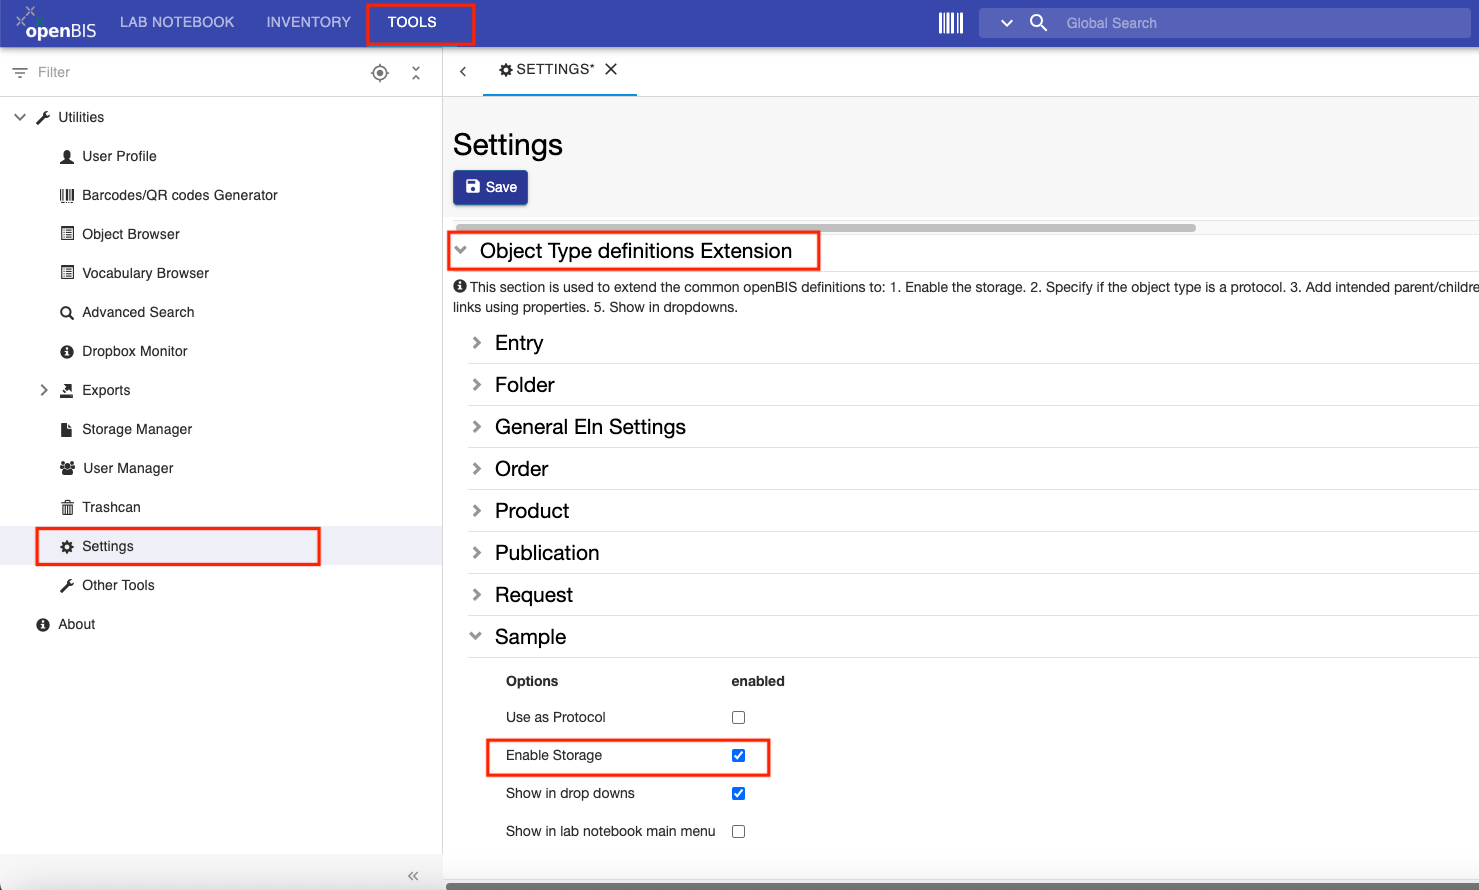Viewport: 1479px width, 890px height.
Task: Click the User Profile person icon
Action: point(67,156)
